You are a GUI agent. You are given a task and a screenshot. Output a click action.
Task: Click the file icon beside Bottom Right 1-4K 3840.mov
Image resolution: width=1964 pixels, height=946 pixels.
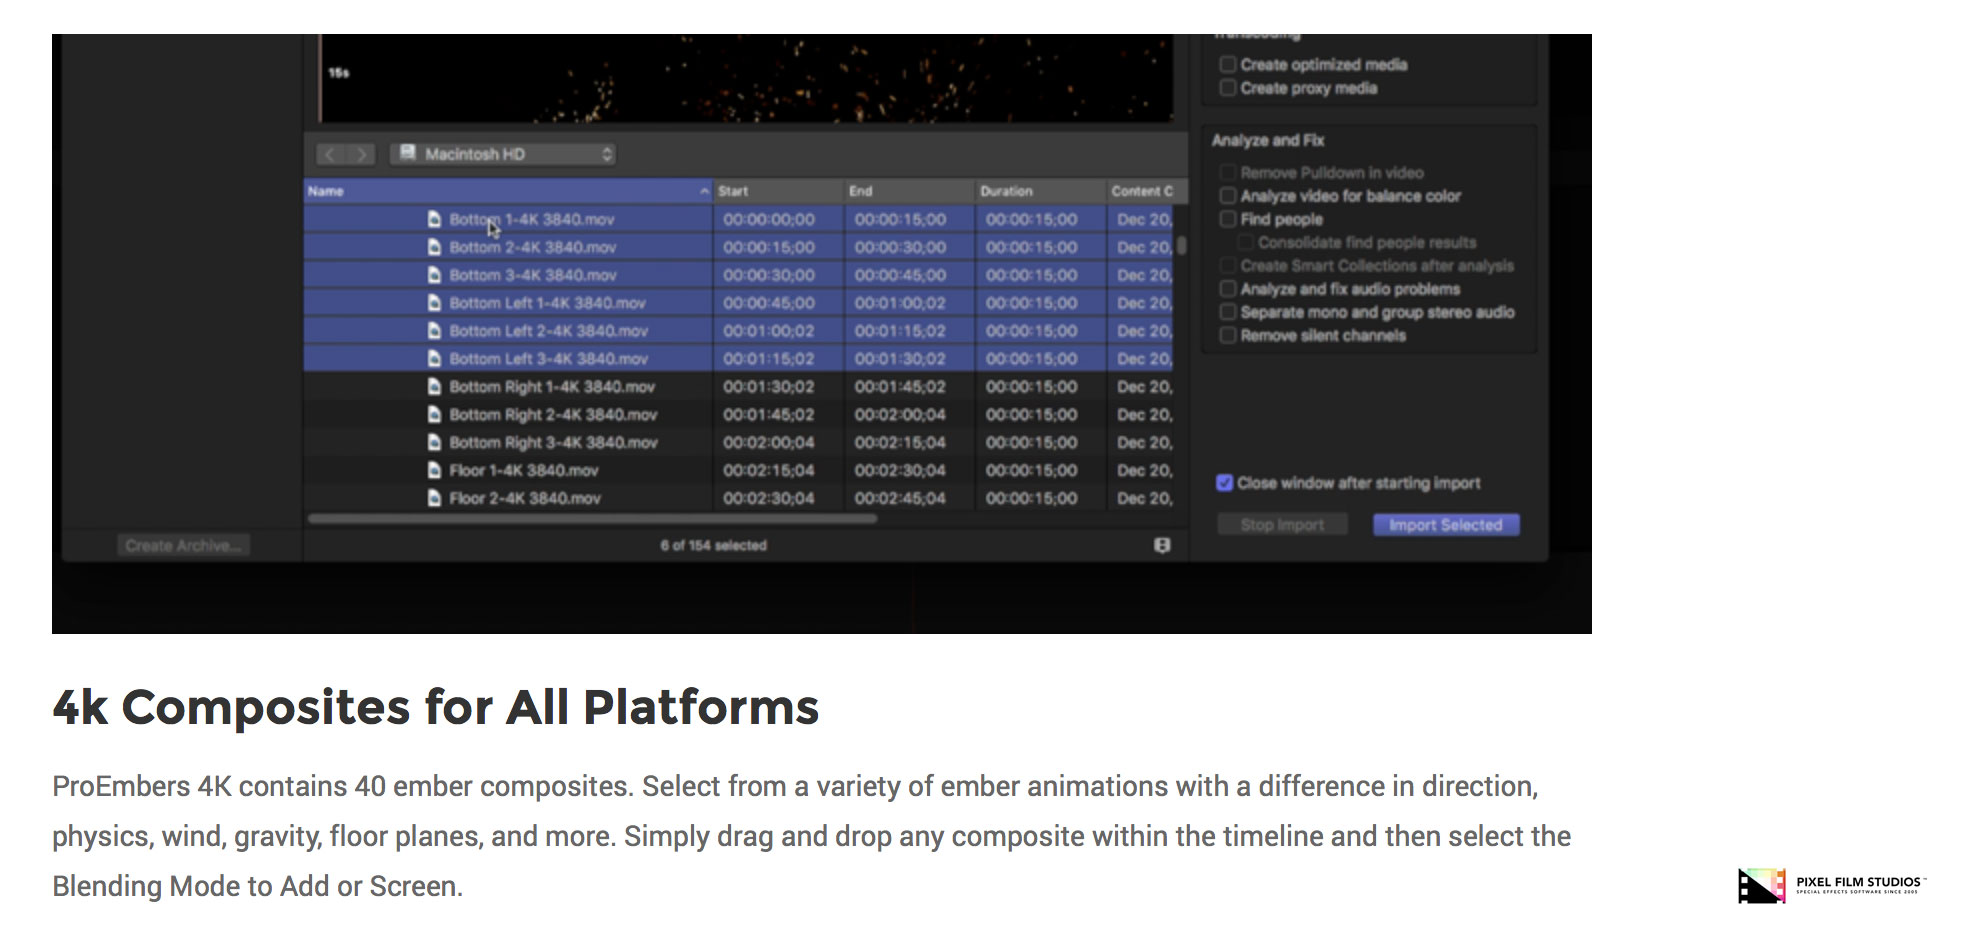click(x=434, y=386)
